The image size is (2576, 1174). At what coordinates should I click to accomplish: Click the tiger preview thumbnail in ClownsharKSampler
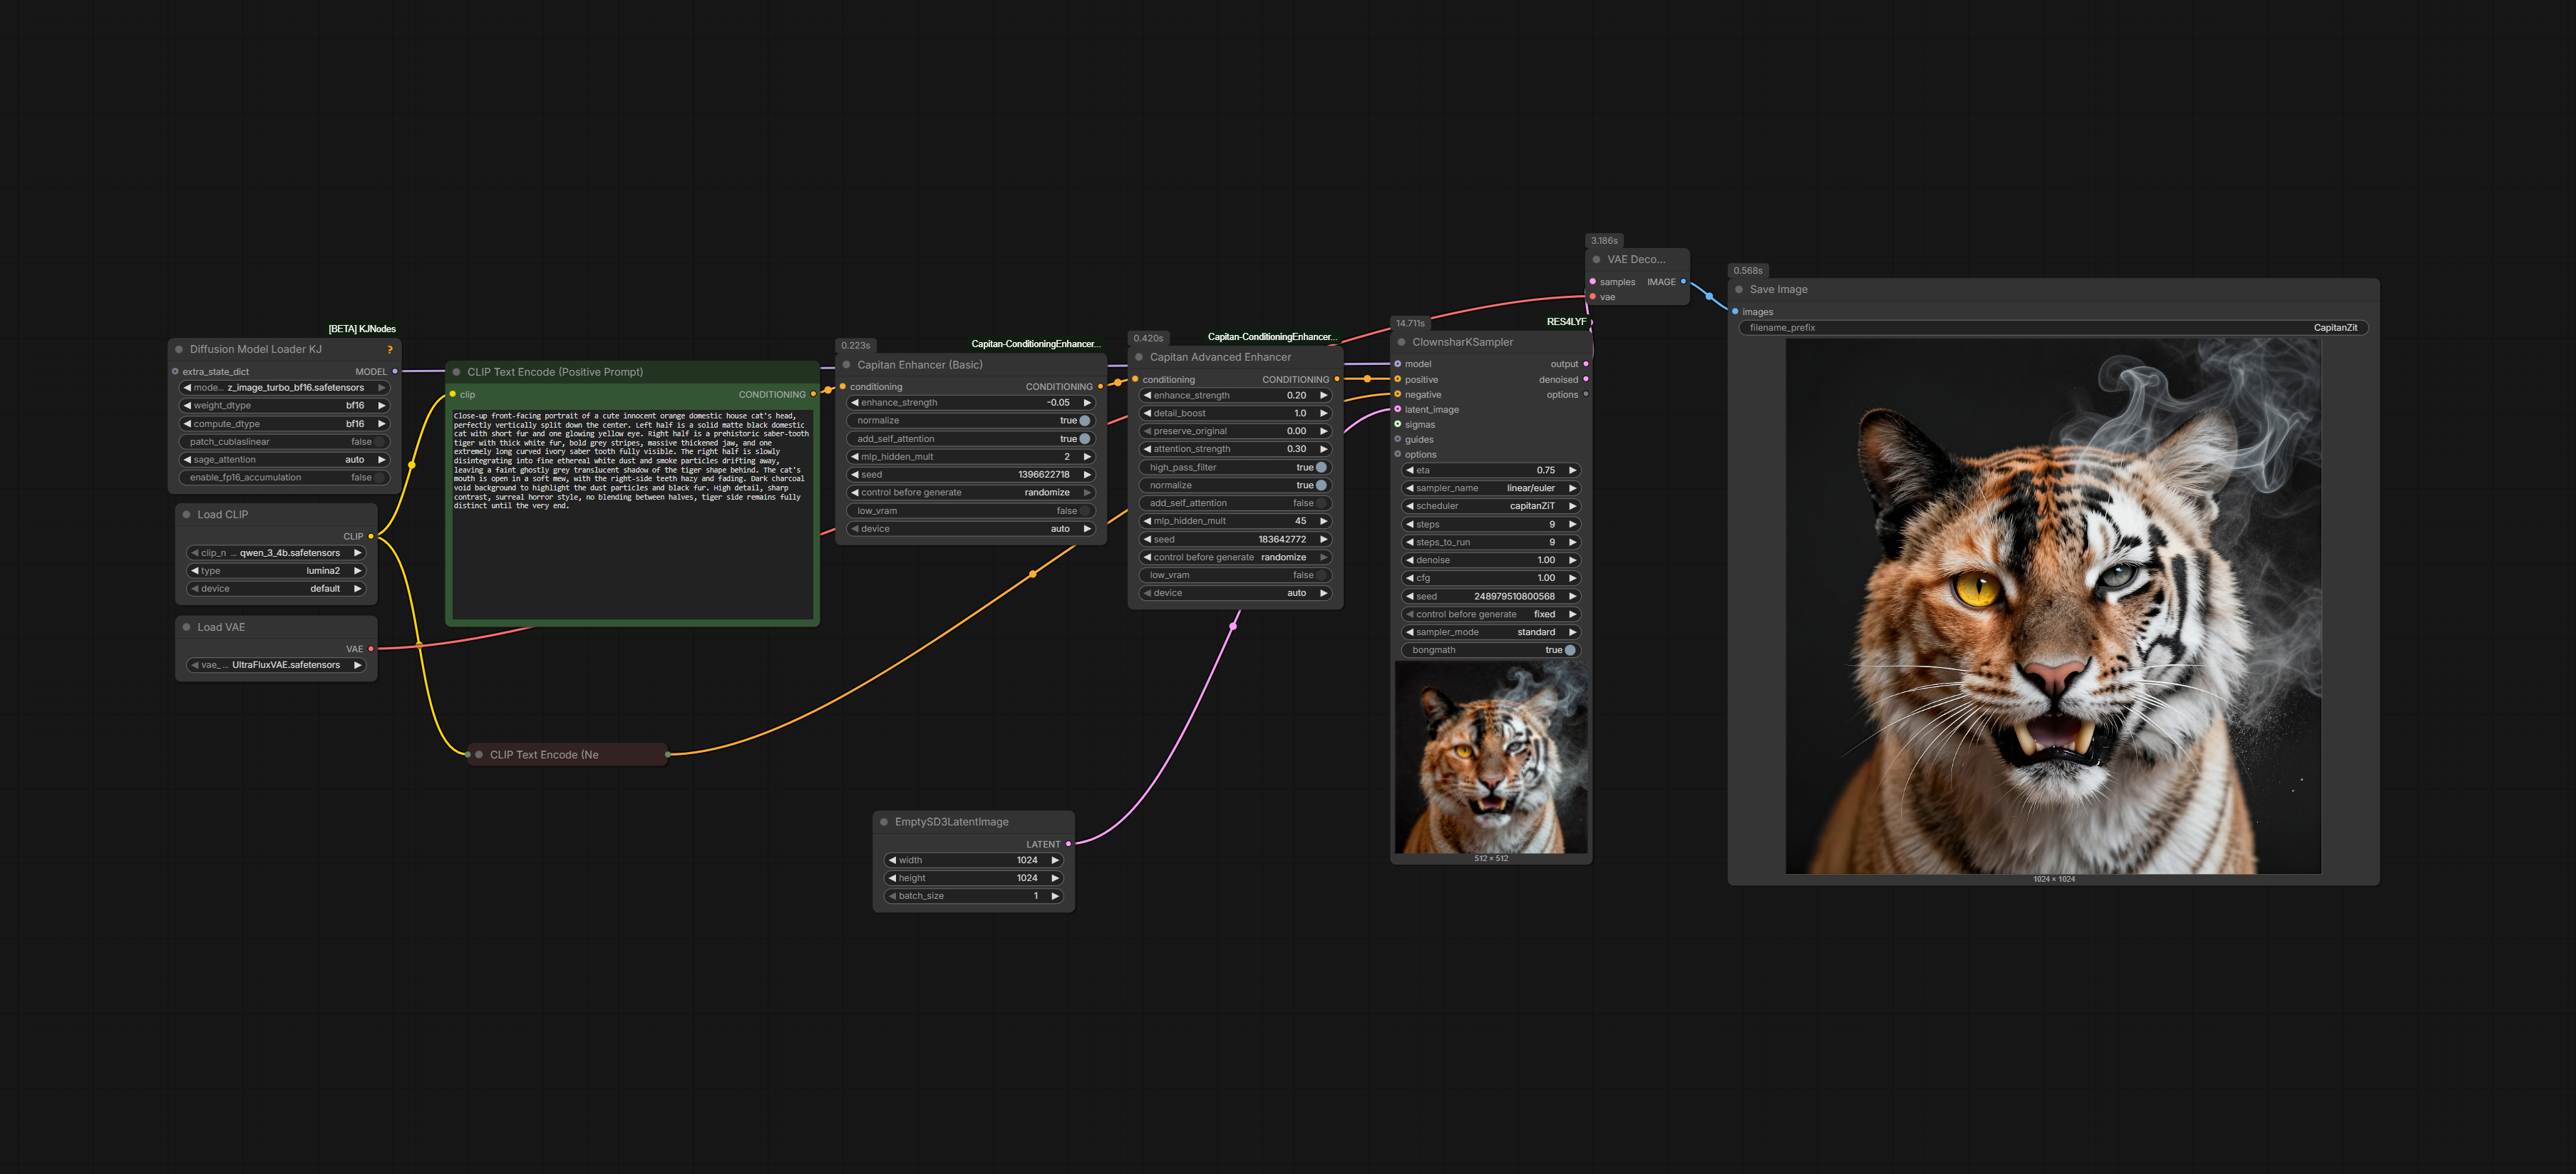tap(1490, 757)
